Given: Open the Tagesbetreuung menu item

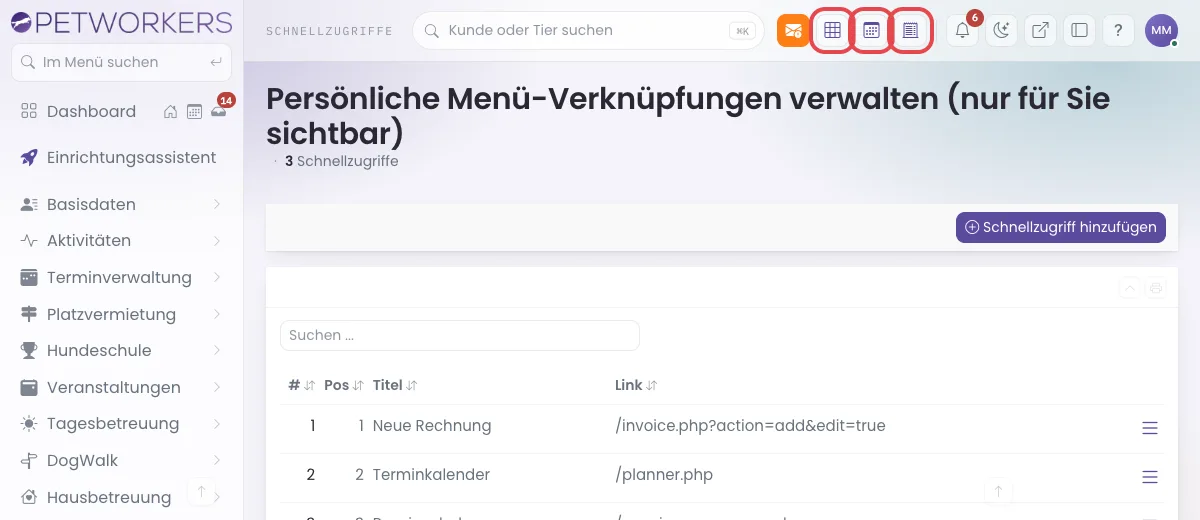Looking at the screenshot, I should point(120,423).
